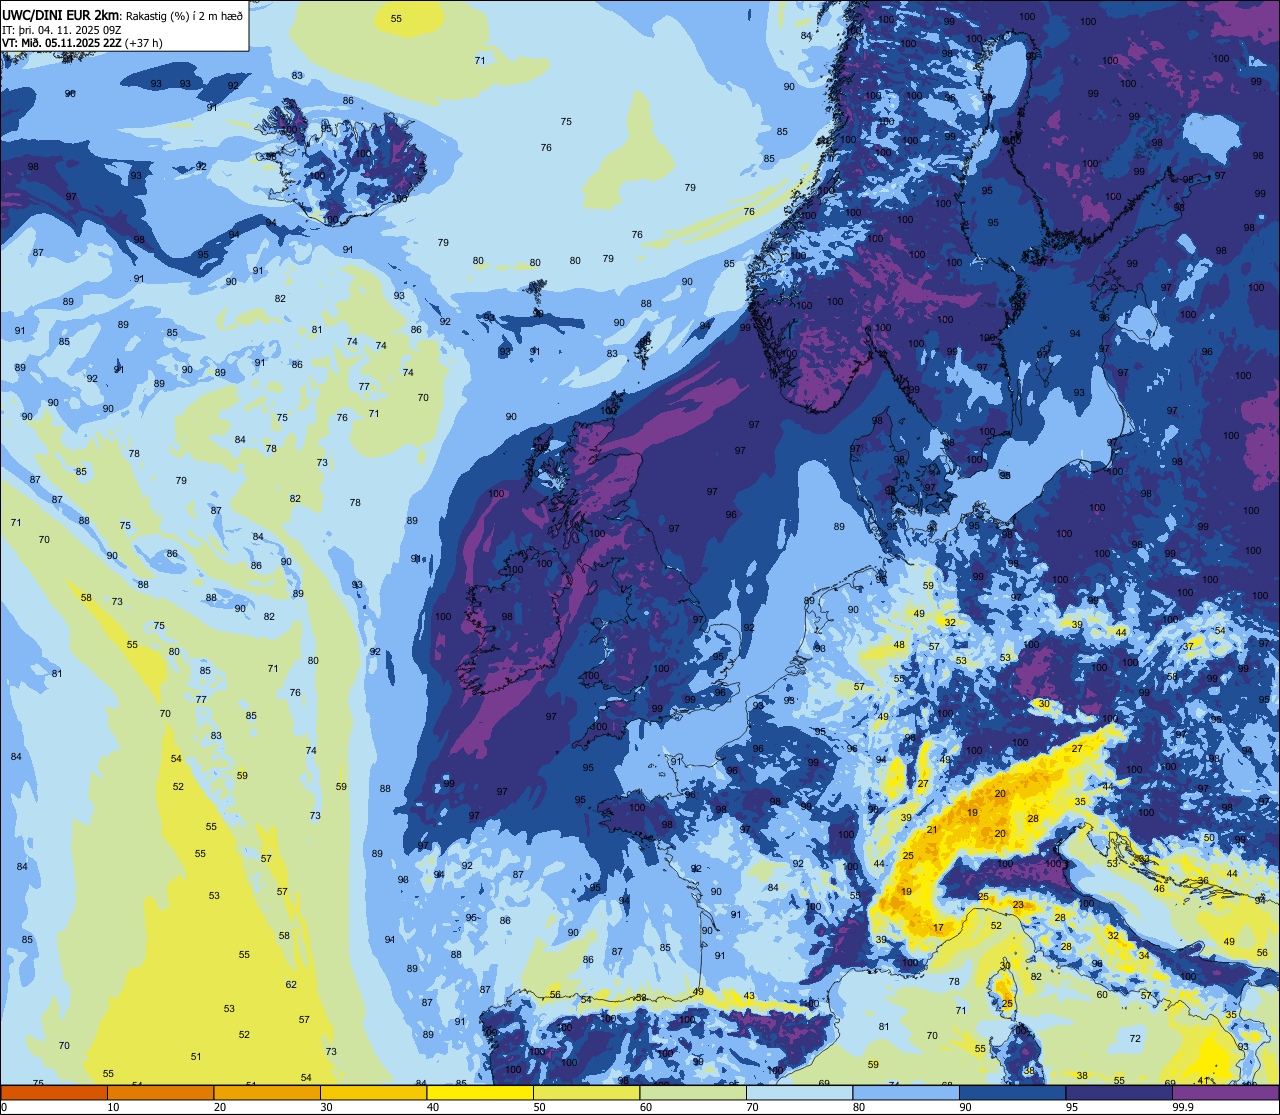Click the purple legend swatch above 99.9%
1280x1115 pixels.
pyautogui.click(x=1226, y=1093)
